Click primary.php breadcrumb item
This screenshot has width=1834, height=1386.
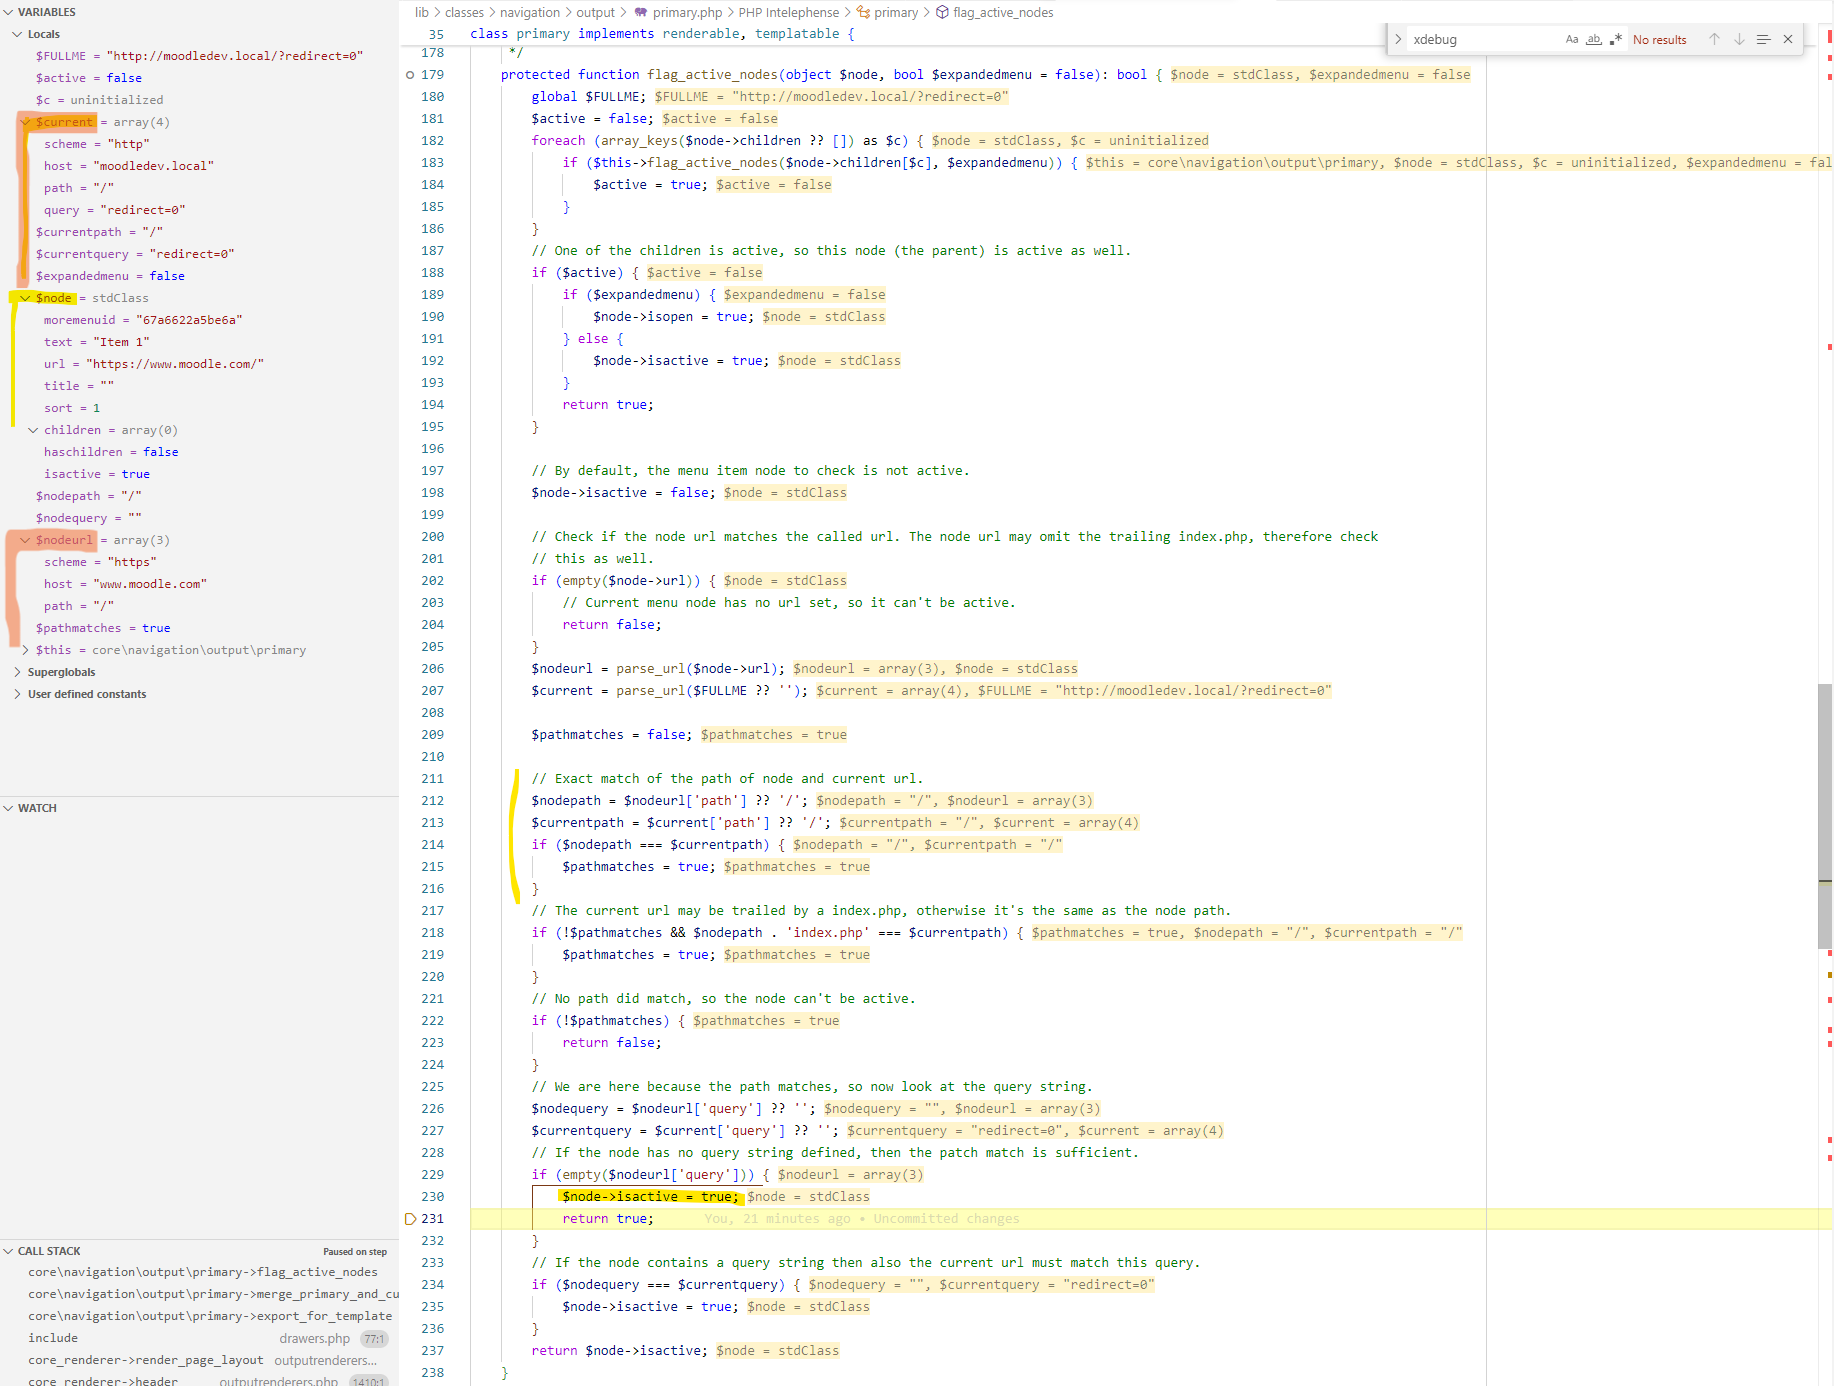pos(687,12)
